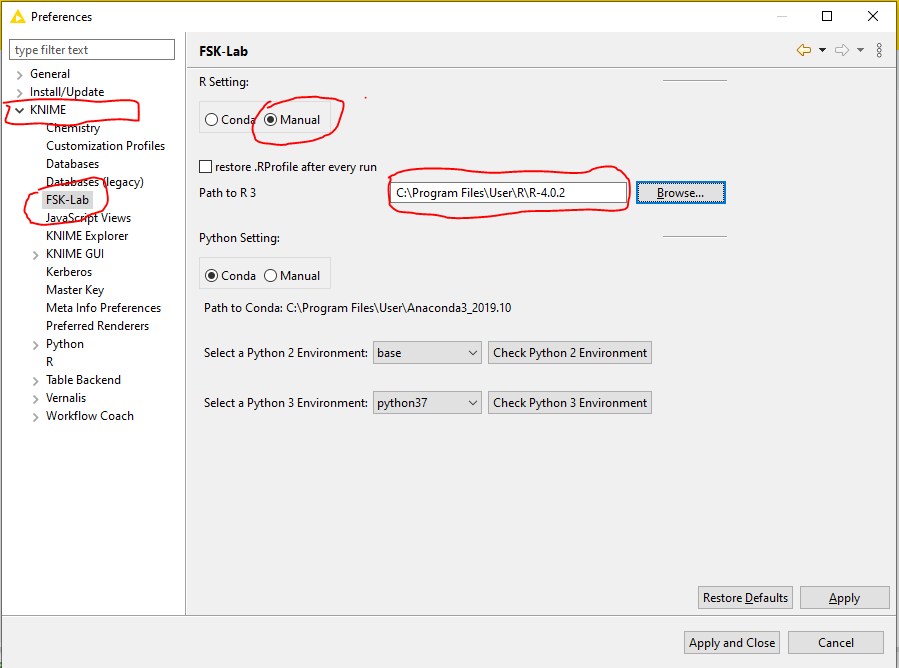The image size is (899, 668).
Task: Open Kerberos preferences page
Action: [x=69, y=272]
